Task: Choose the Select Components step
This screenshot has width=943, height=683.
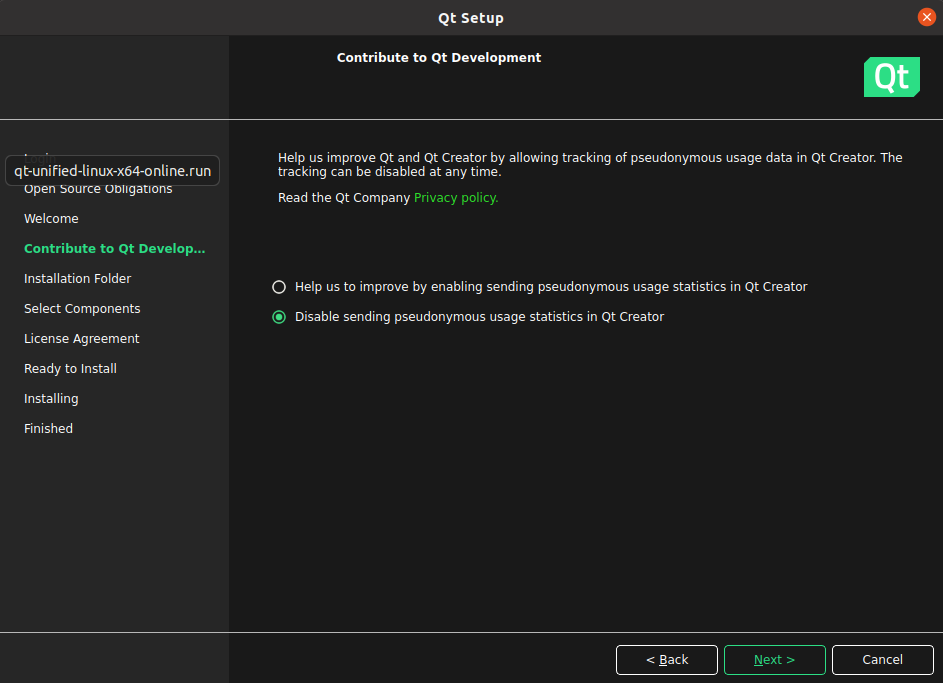Action: tap(82, 309)
